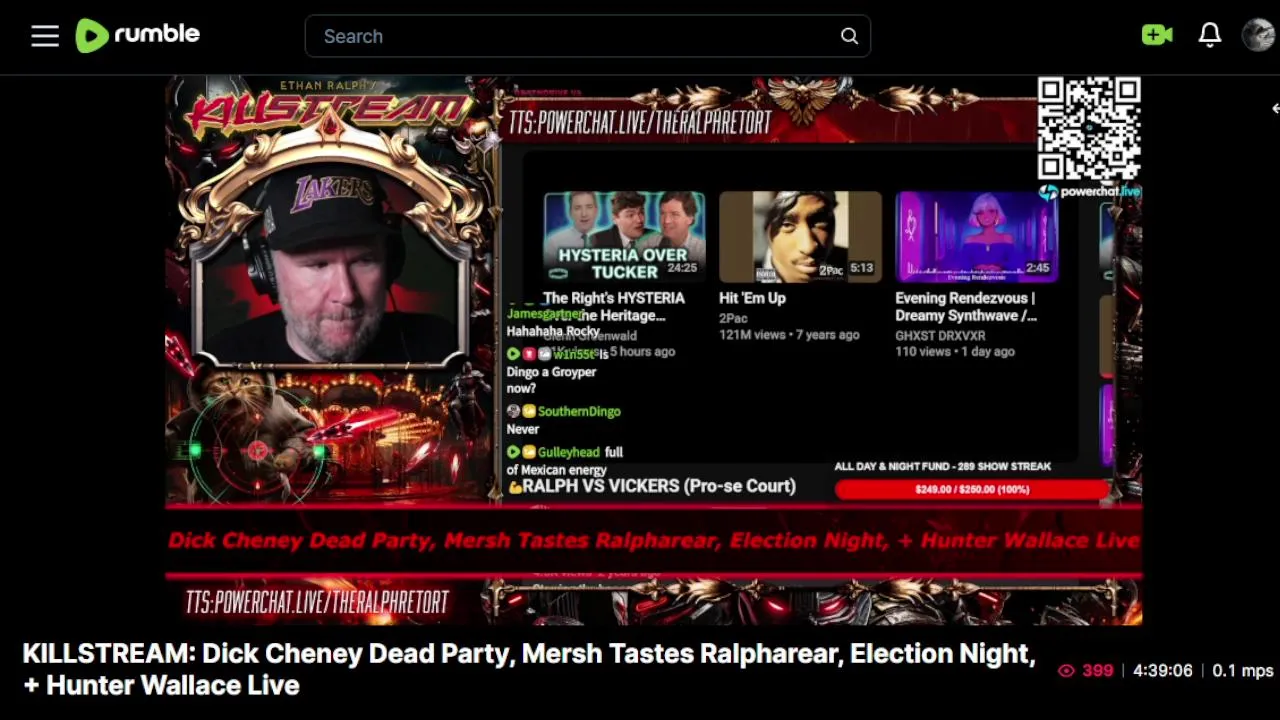Click the bottom TTS:POWERCHAT.LIVE/THERALPHRETORT banner
1280x720 pixels.
point(317,601)
